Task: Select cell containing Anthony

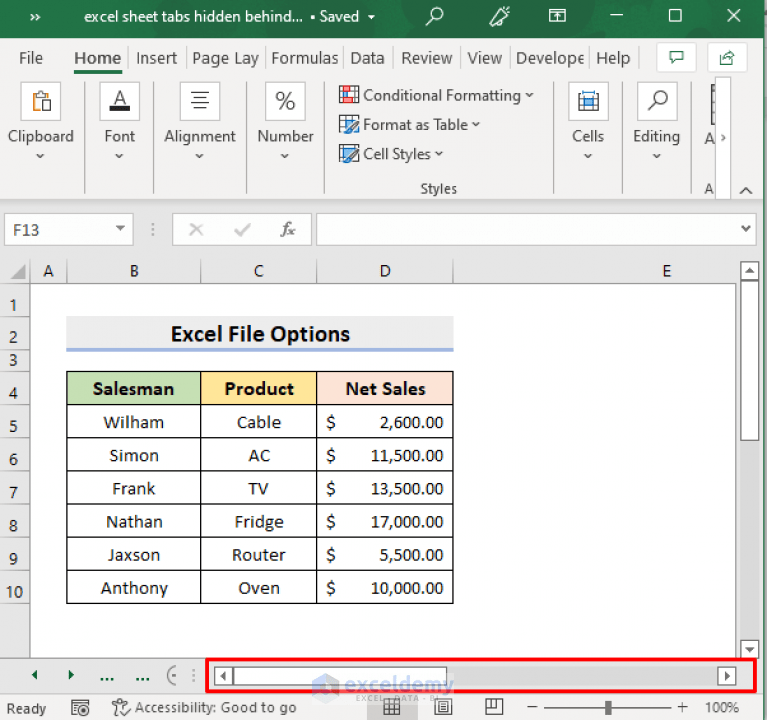Action: 134,587
